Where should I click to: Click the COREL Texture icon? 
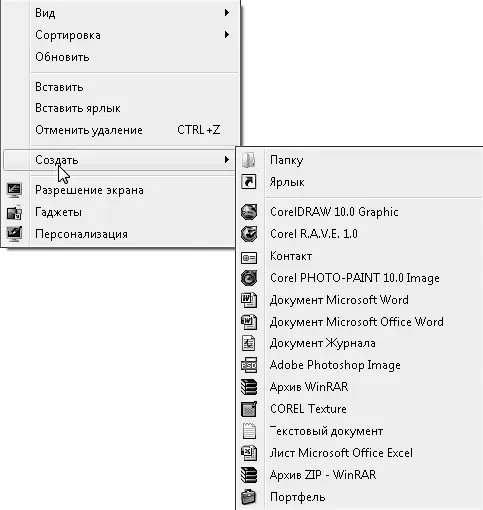[249, 409]
